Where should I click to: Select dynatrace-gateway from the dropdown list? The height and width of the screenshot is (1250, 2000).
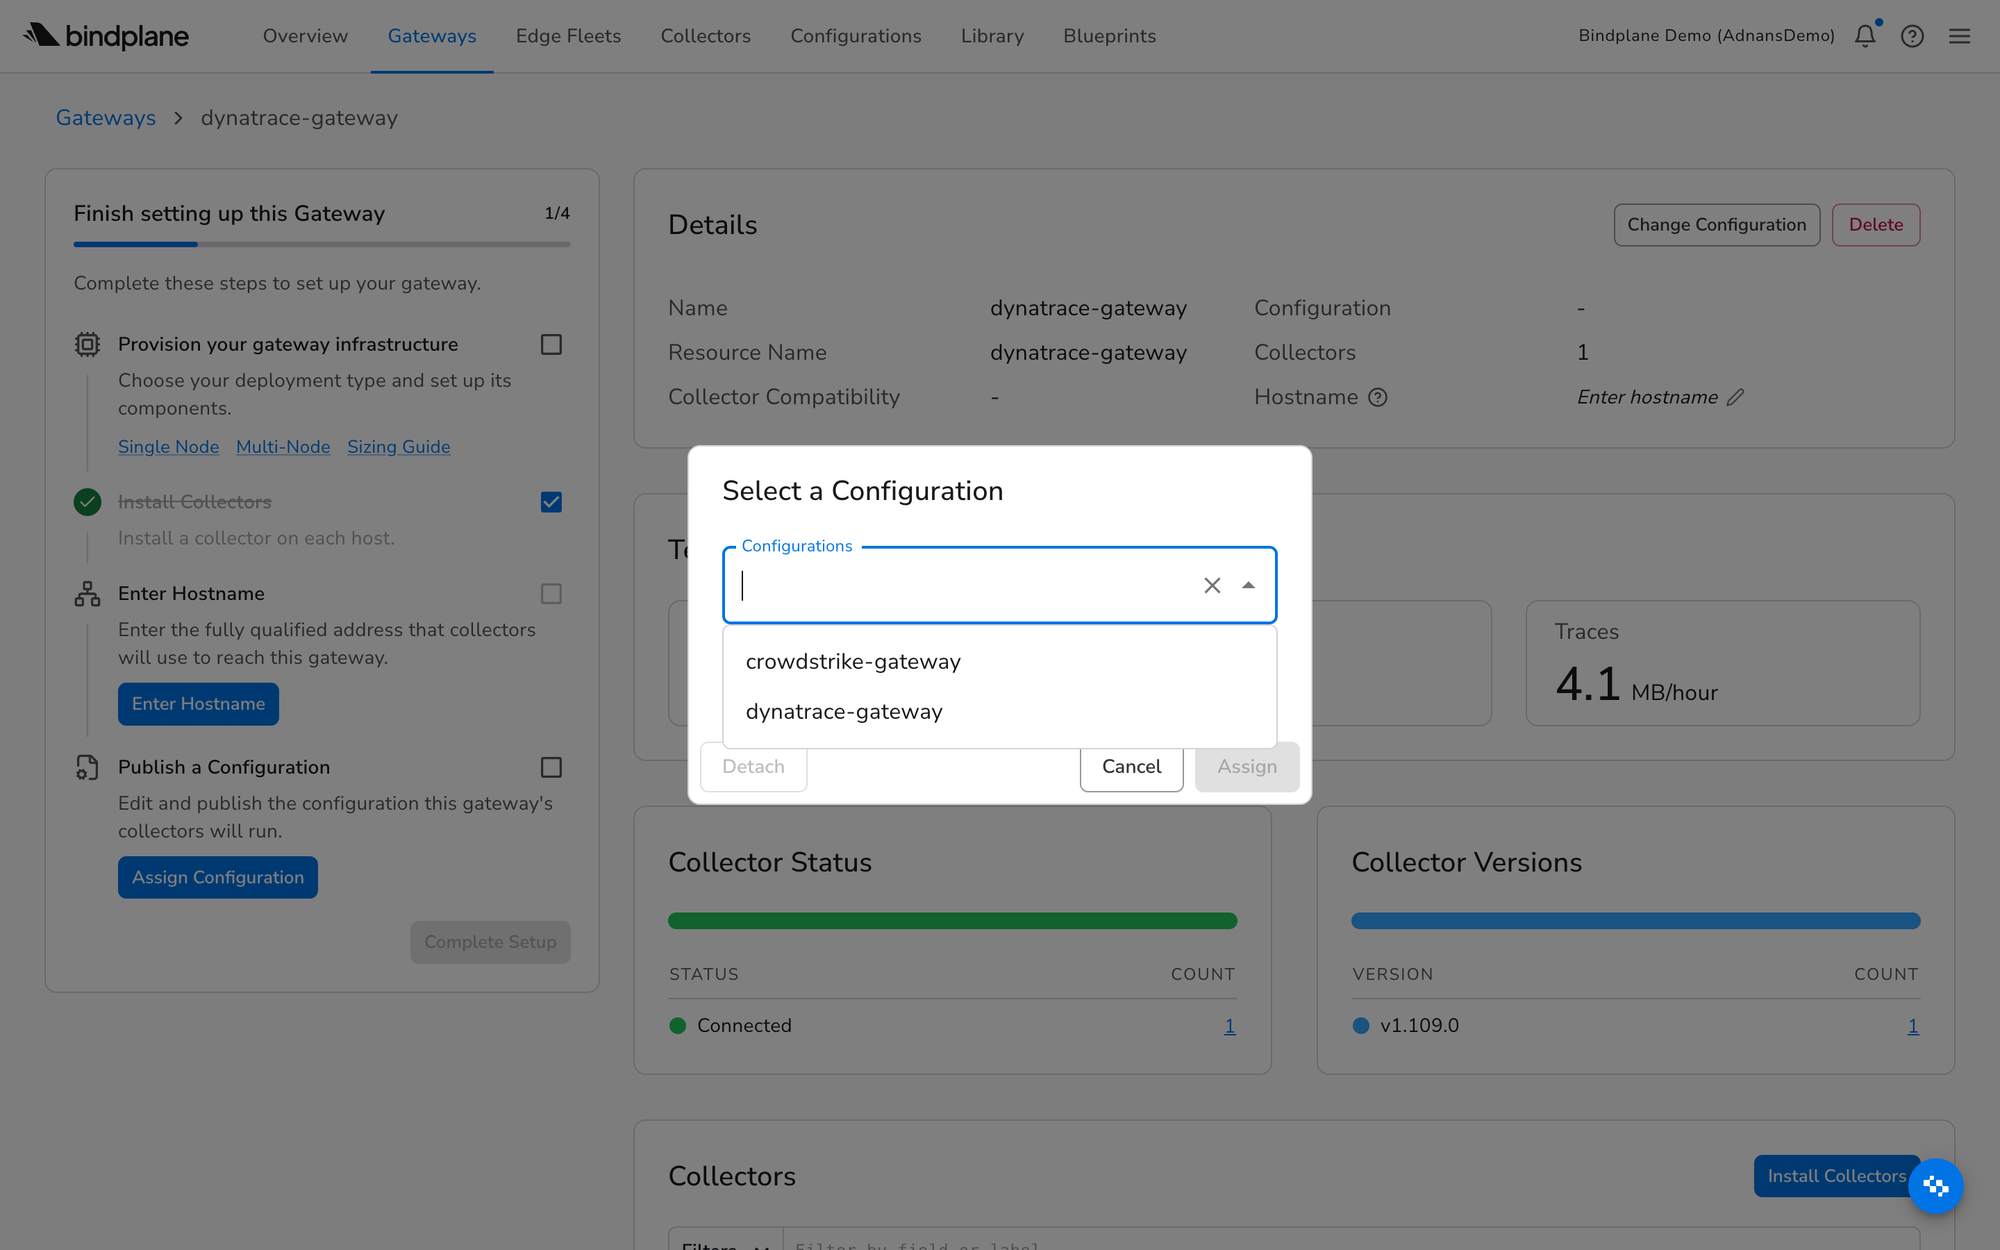[999, 711]
